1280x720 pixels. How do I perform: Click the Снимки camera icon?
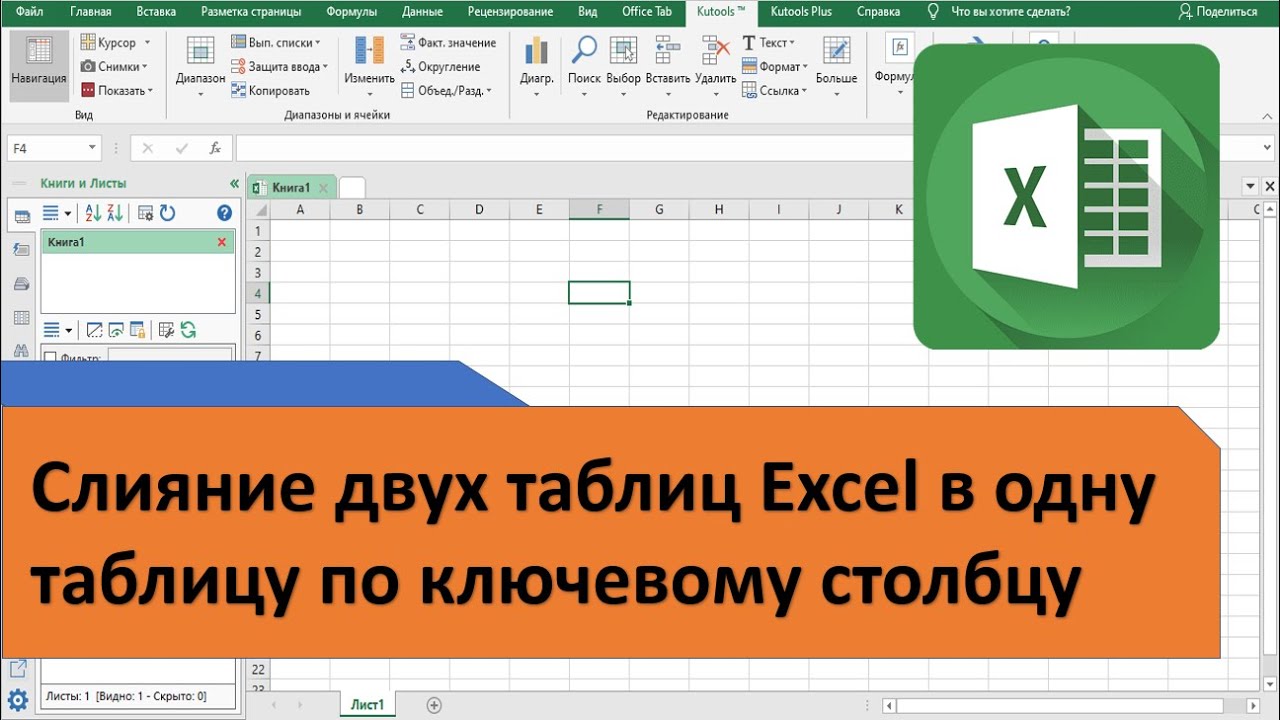point(88,67)
